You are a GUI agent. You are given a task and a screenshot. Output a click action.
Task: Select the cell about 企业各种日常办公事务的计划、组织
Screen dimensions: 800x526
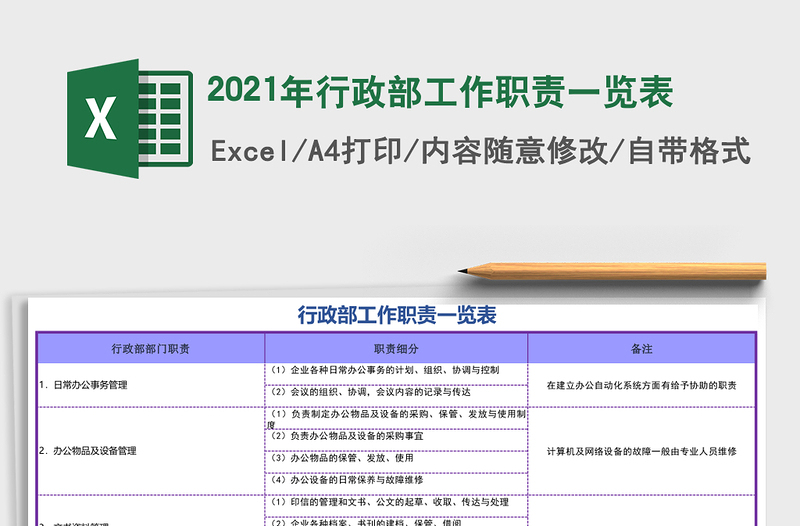click(396, 371)
